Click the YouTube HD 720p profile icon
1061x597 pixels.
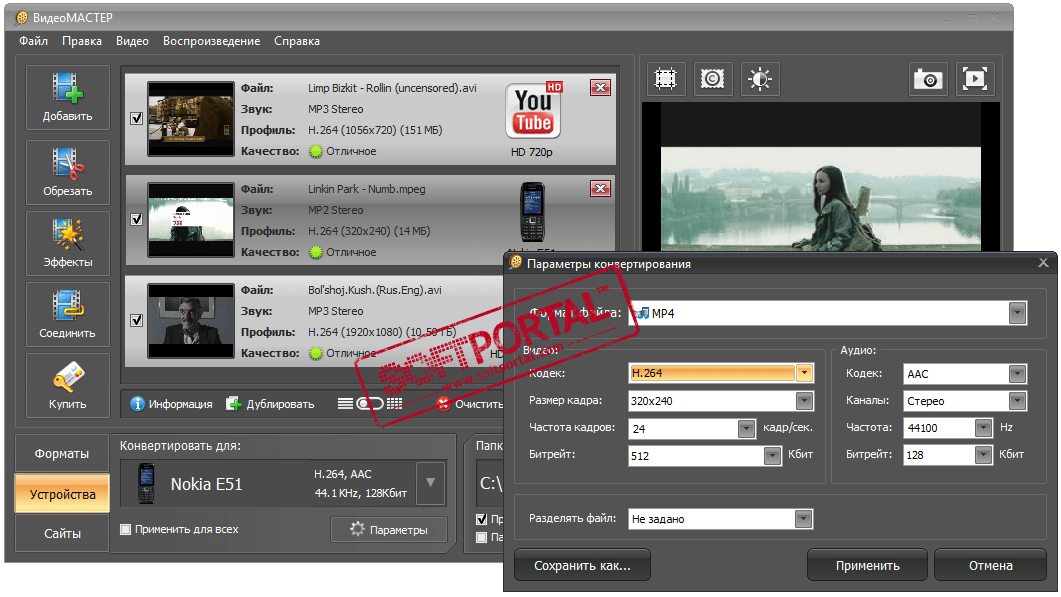pyautogui.click(x=533, y=112)
